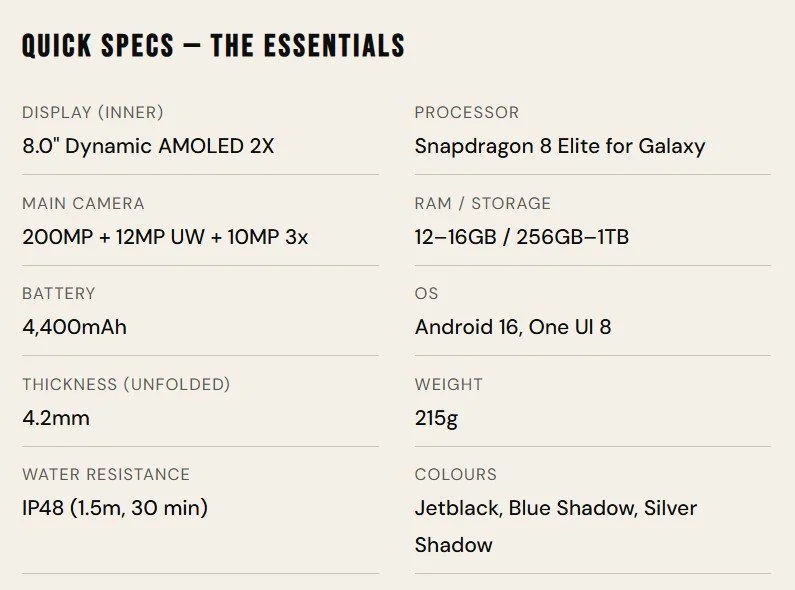This screenshot has height=590, width=795.
Task: Click Snapdragon 8 Elite for Galaxy text
Action: click(x=560, y=146)
